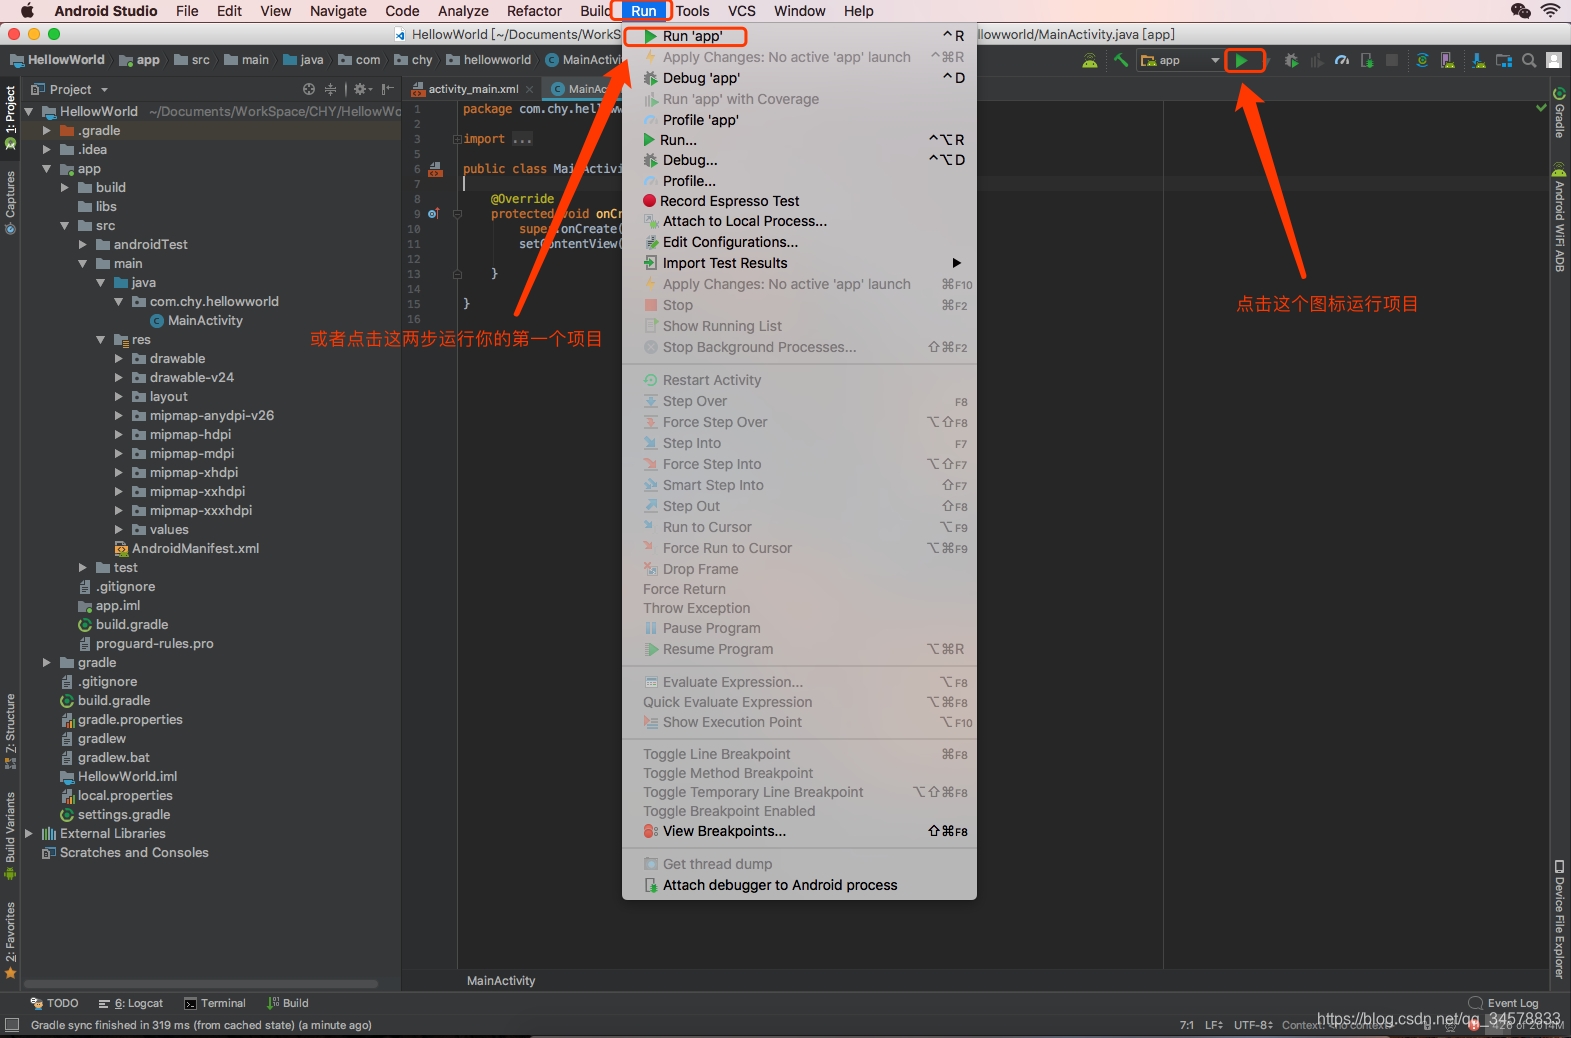
Task: Click Attach debugger to Android process toolbar icon
Action: 1367,60
